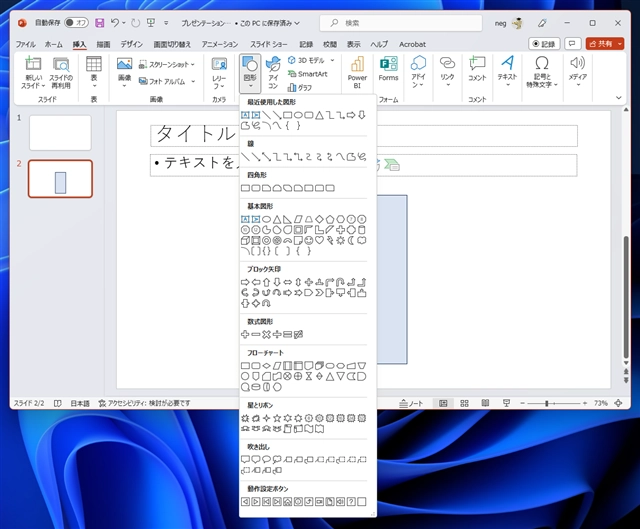Open the メディア dropdown
The width and height of the screenshot is (640, 529).
[578, 72]
